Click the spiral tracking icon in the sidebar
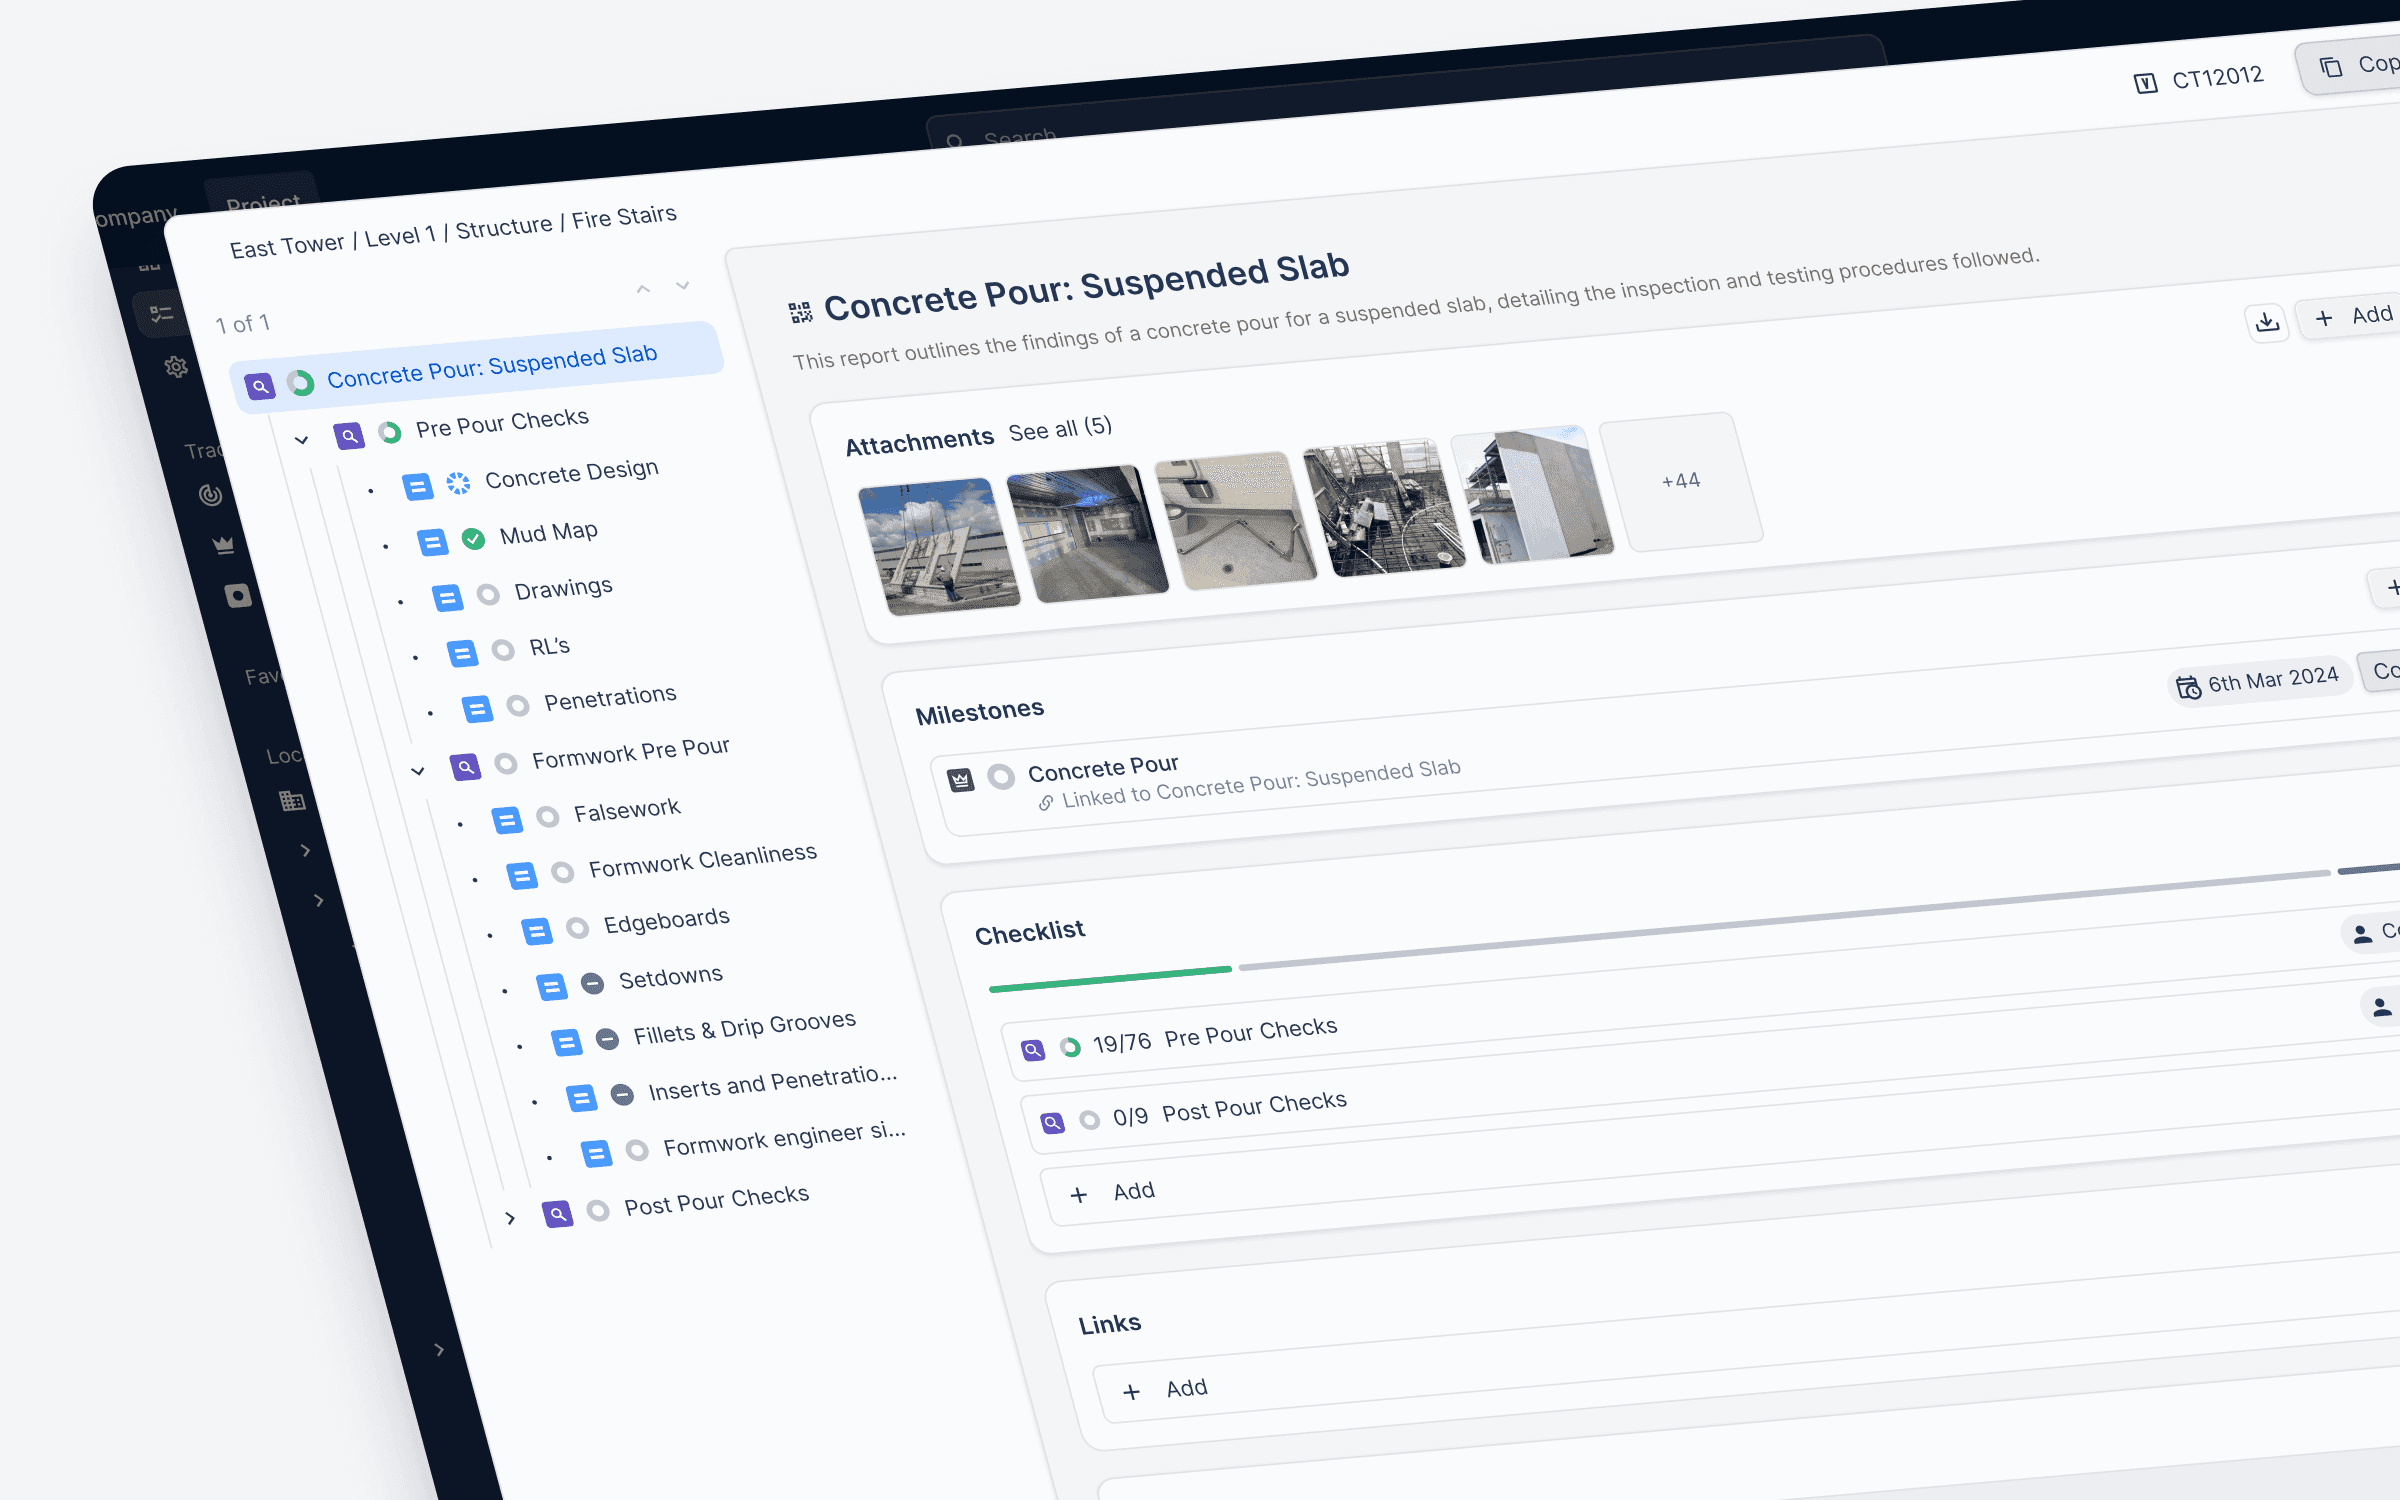 tap(210, 494)
